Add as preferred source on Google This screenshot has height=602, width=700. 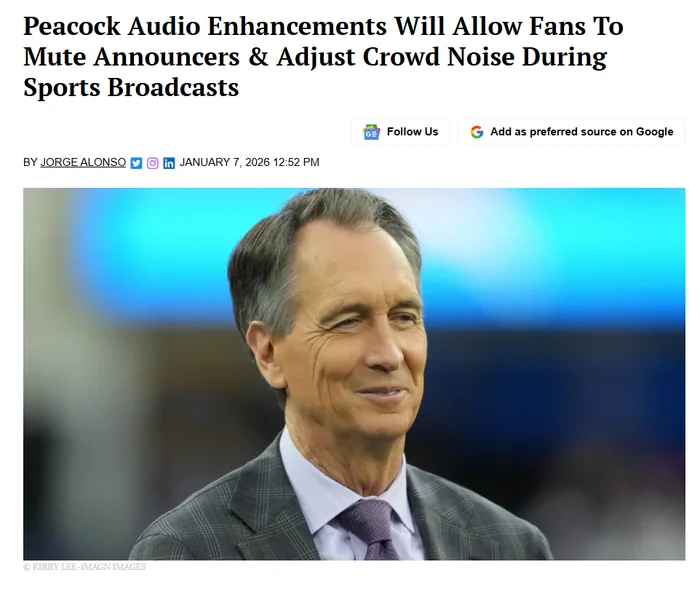click(x=571, y=132)
